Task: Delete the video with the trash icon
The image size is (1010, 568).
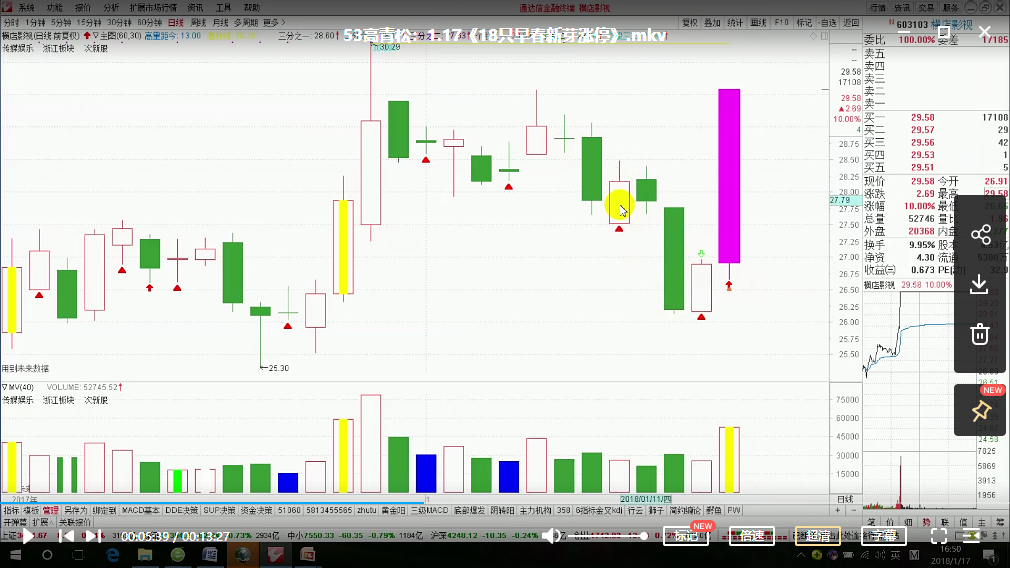Action: pos(980,334)
